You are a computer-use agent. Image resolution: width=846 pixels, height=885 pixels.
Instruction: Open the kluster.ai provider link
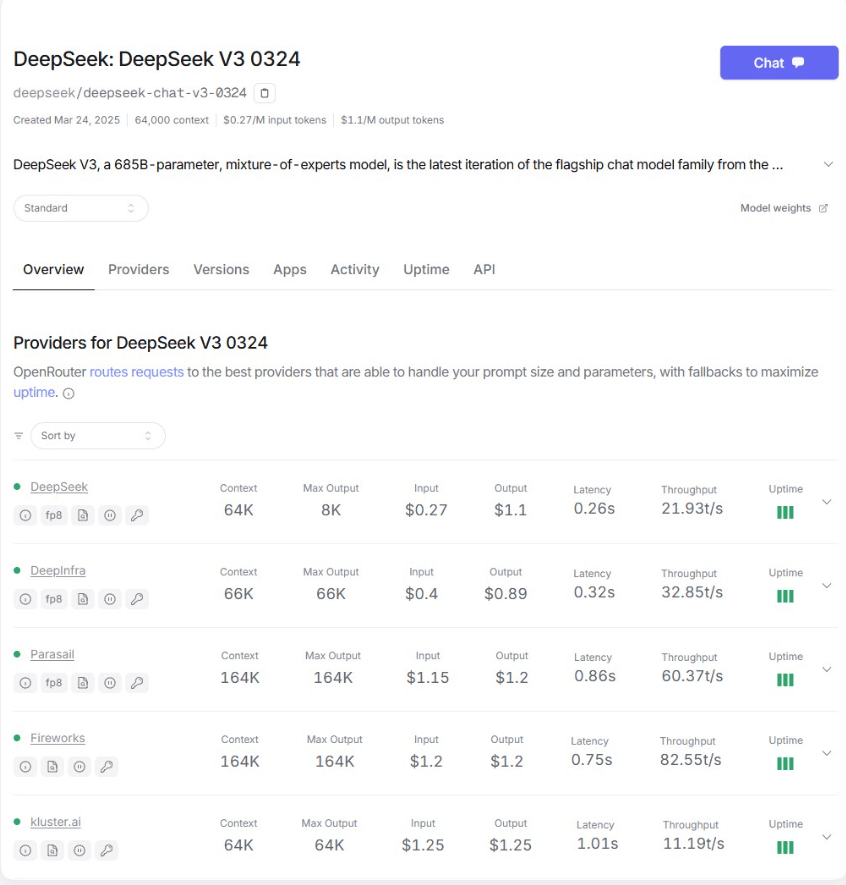click(55, 822)
